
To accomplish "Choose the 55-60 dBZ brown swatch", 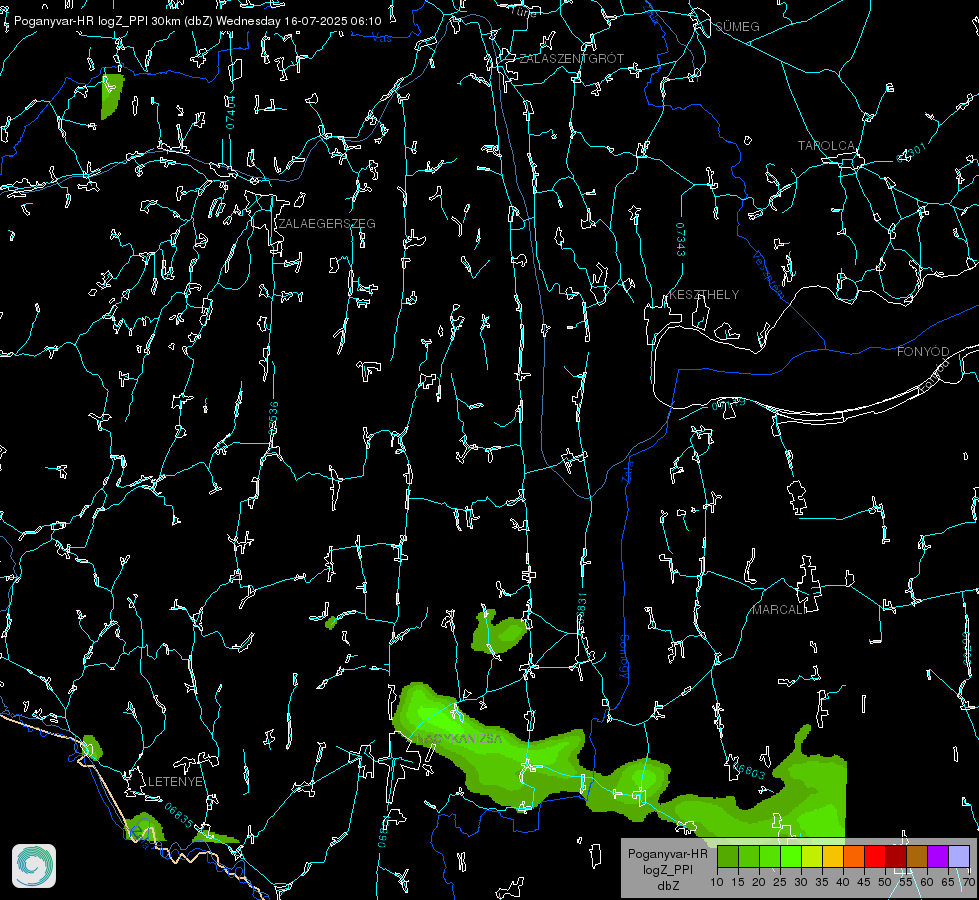I will pyautogui.click(x=917, y=856).
